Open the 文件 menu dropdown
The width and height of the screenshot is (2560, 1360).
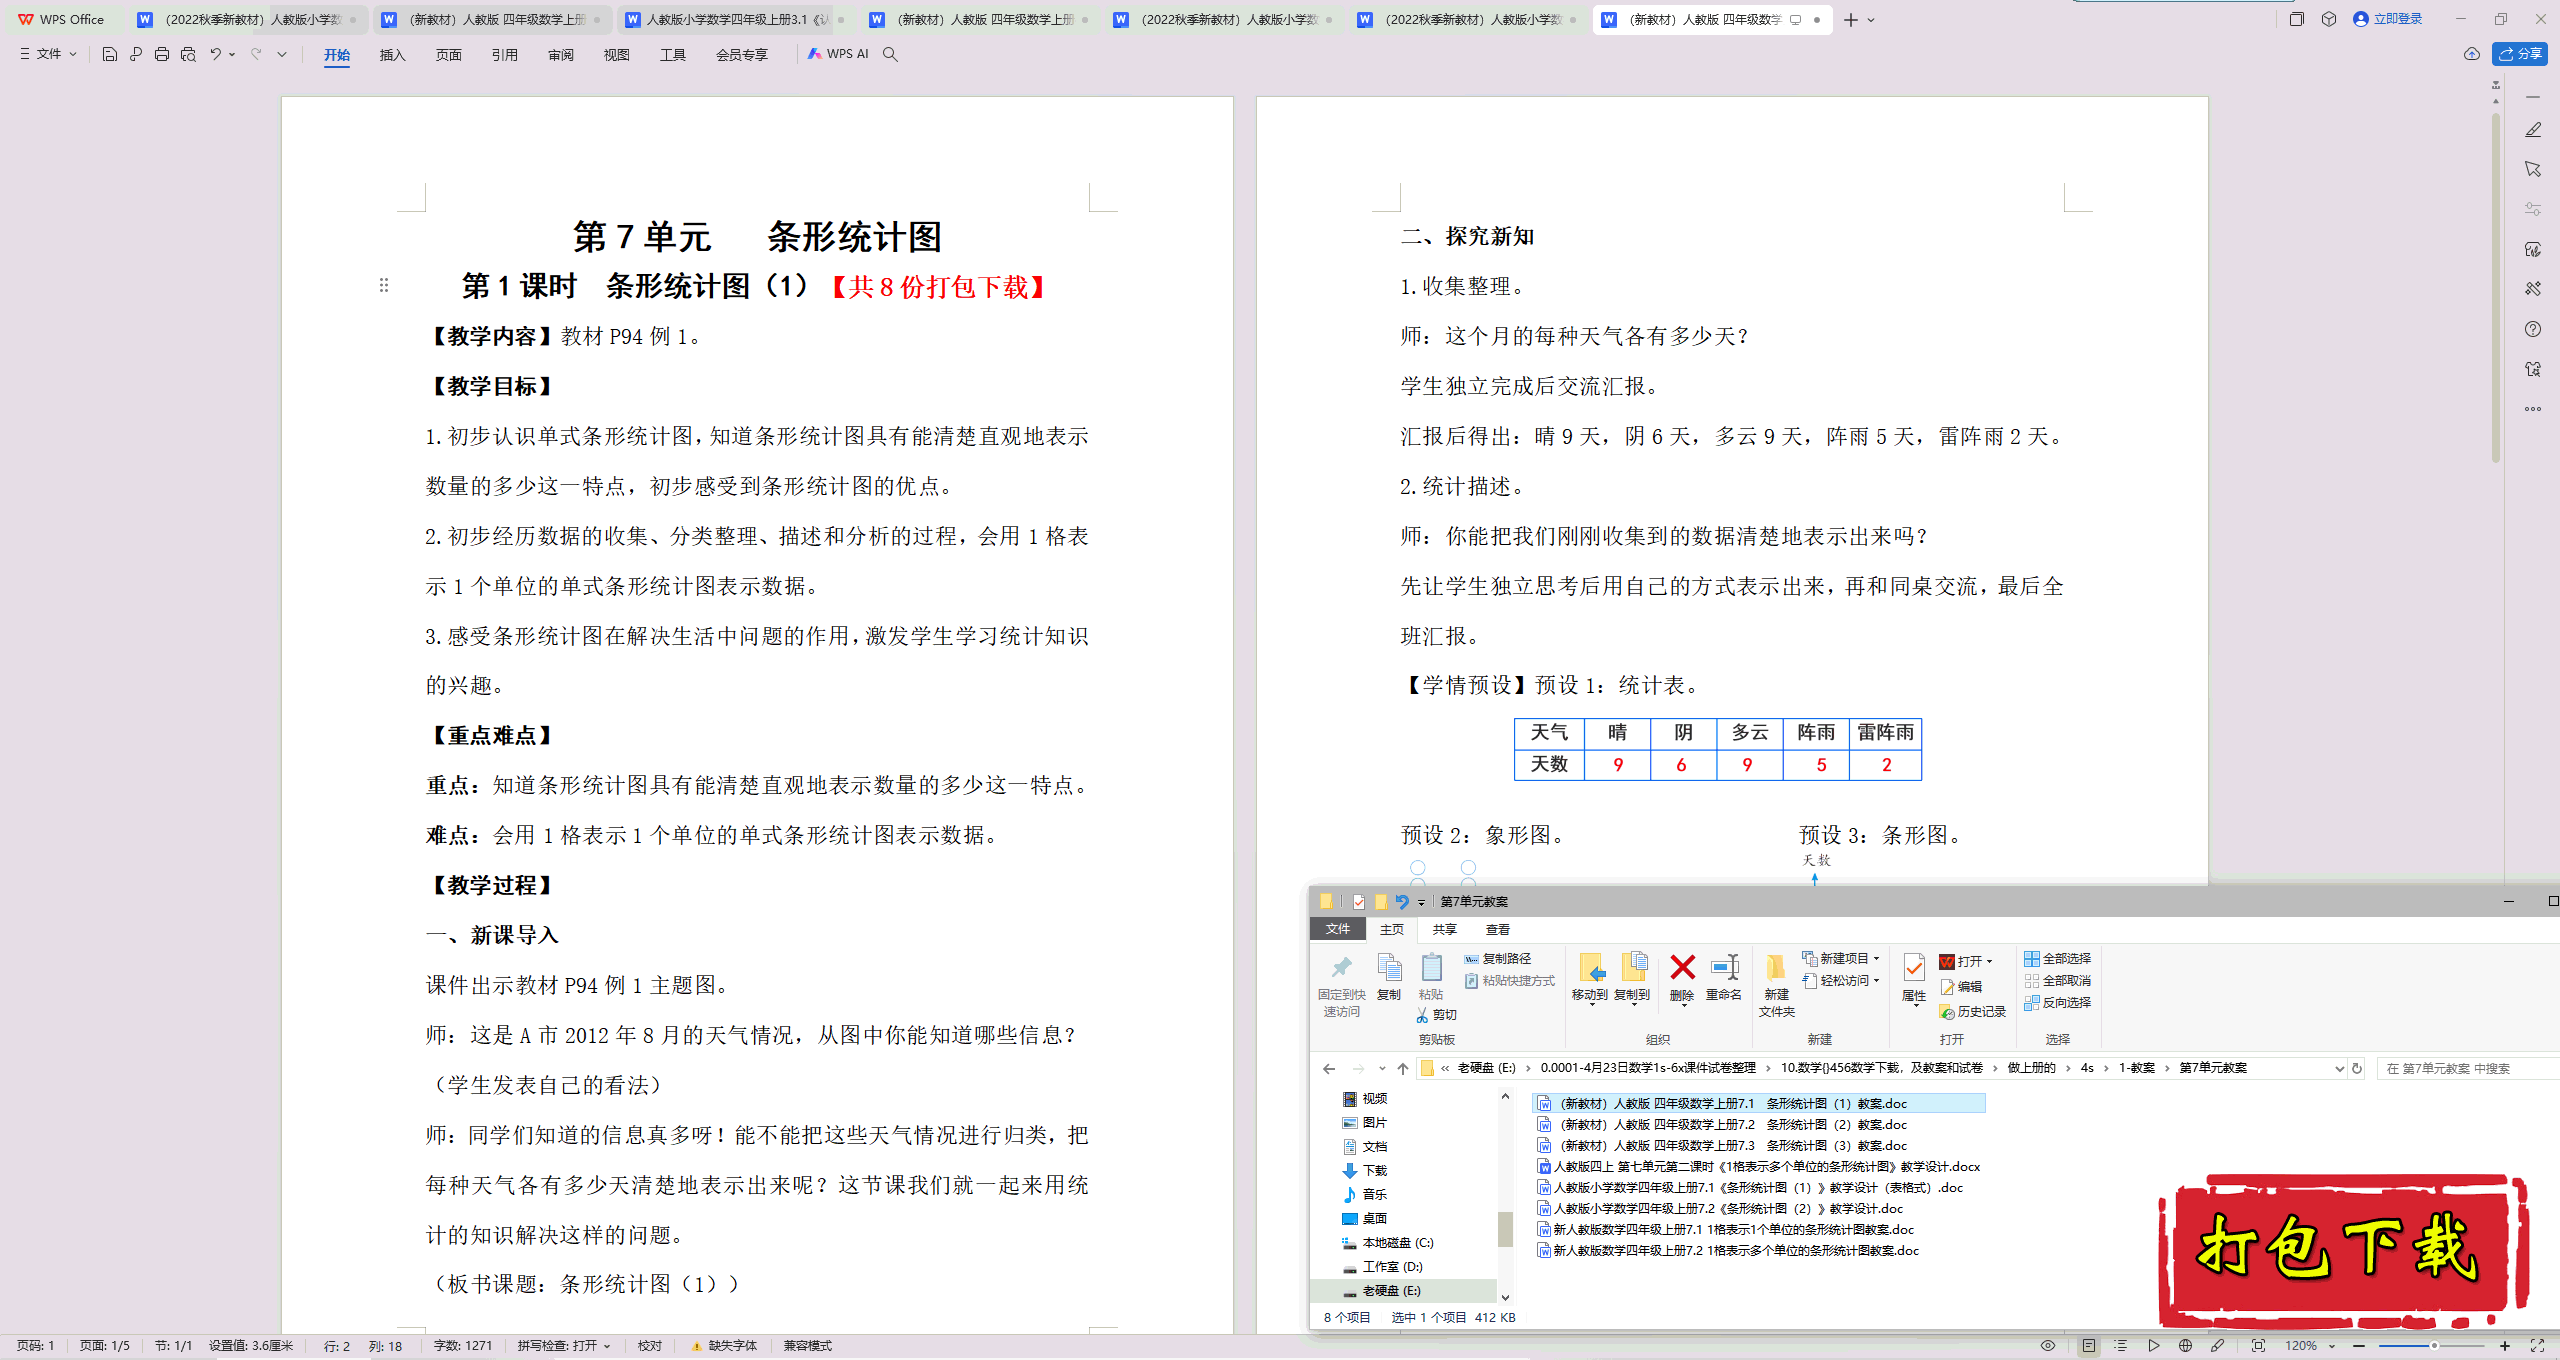[x=49, y=54]
